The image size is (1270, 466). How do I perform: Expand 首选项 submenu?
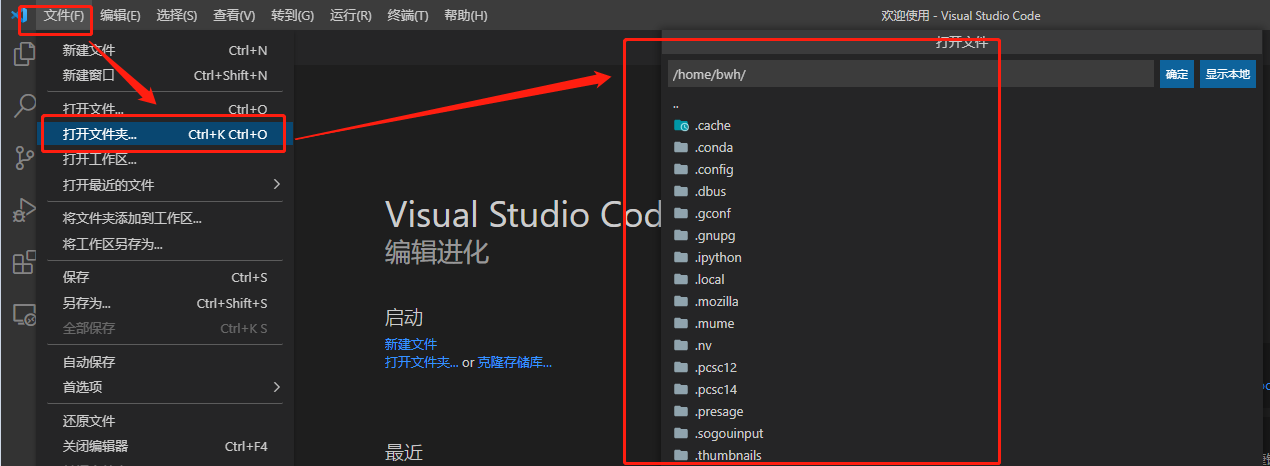pyautogui.click(x=164, y=387)
